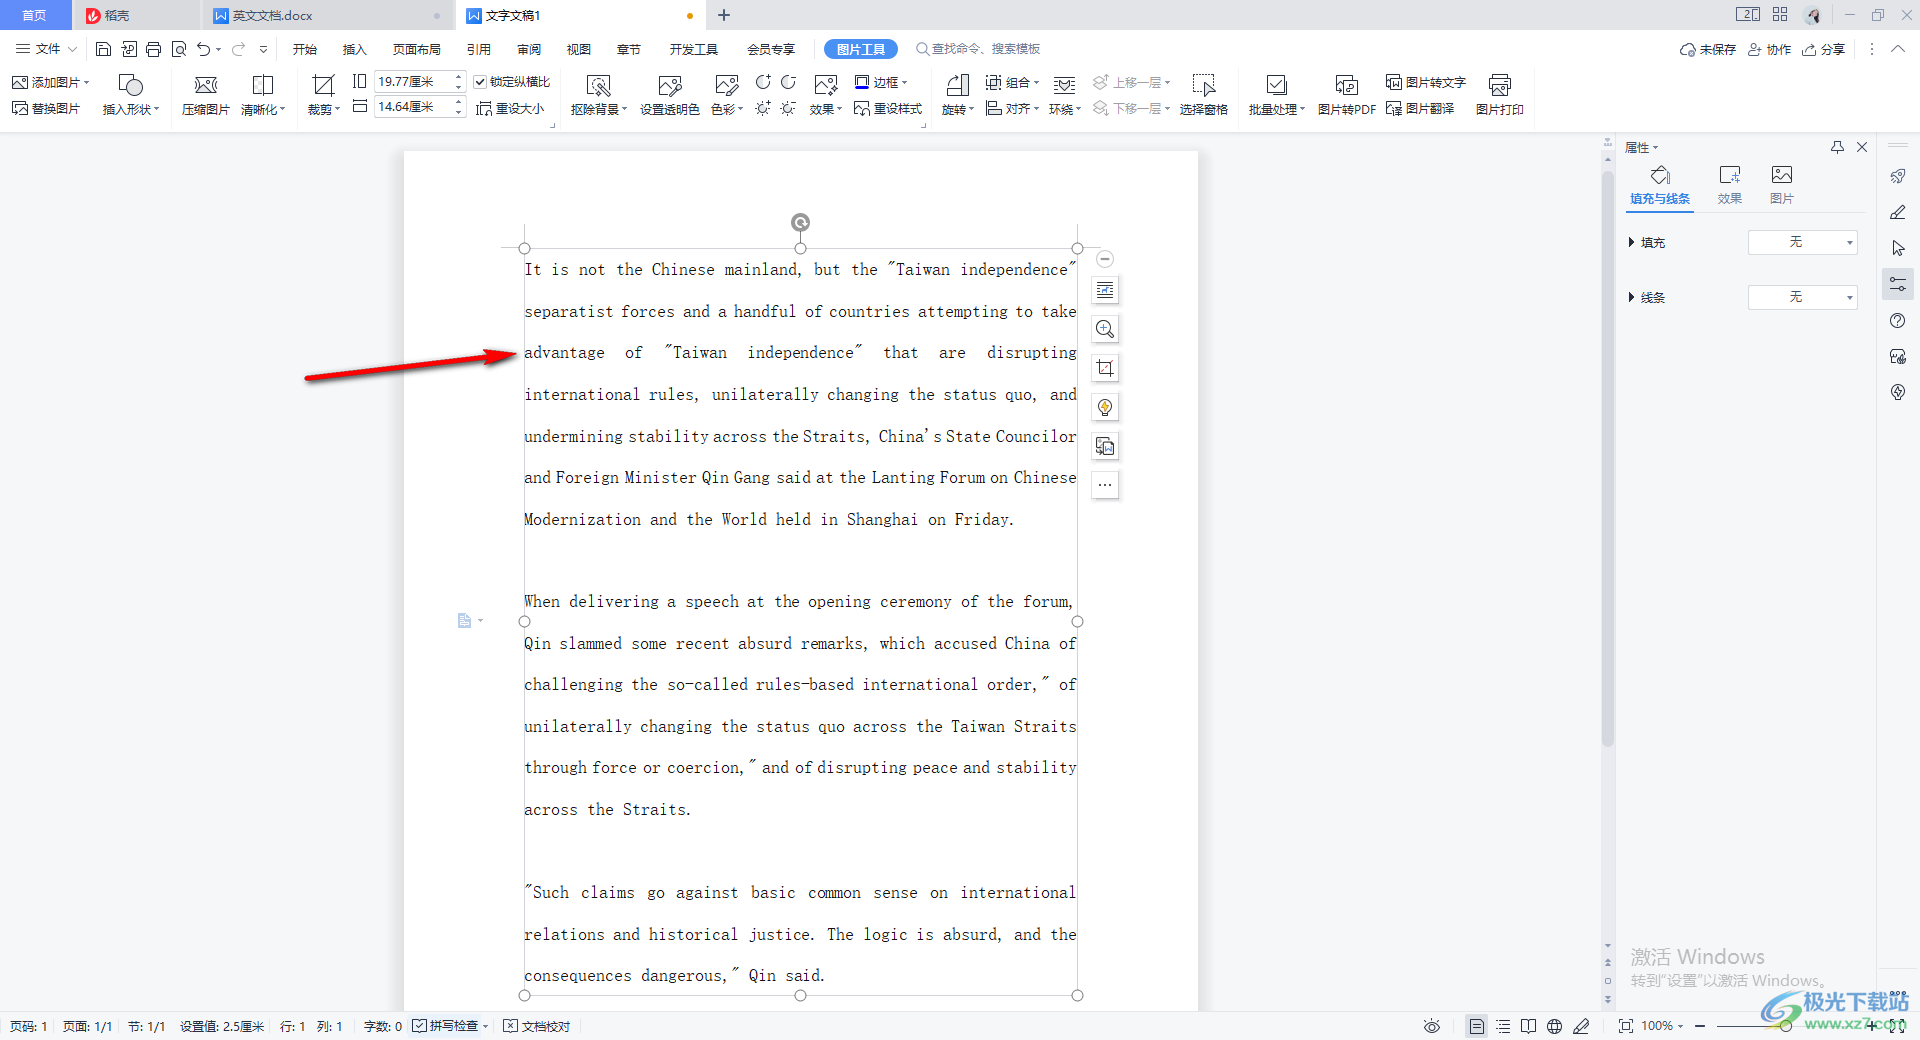Screen dimensions: 1920x1040
Task: Click 替换图片 replace picture
Action: (x=46, y=108)
